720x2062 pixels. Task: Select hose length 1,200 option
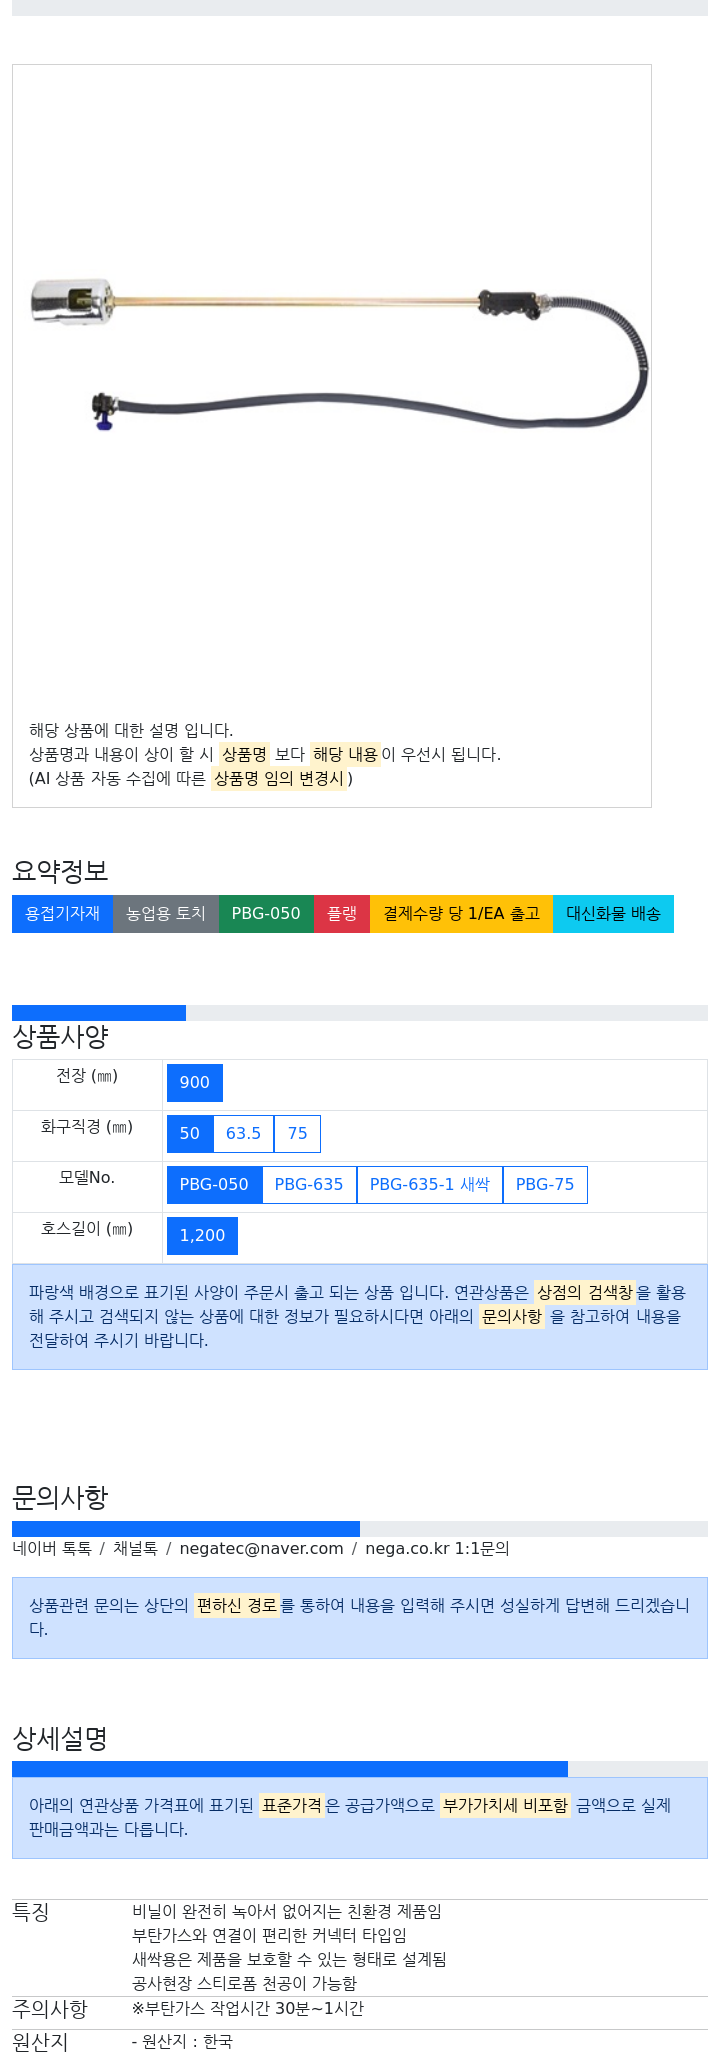click(x=202, y=1236)
